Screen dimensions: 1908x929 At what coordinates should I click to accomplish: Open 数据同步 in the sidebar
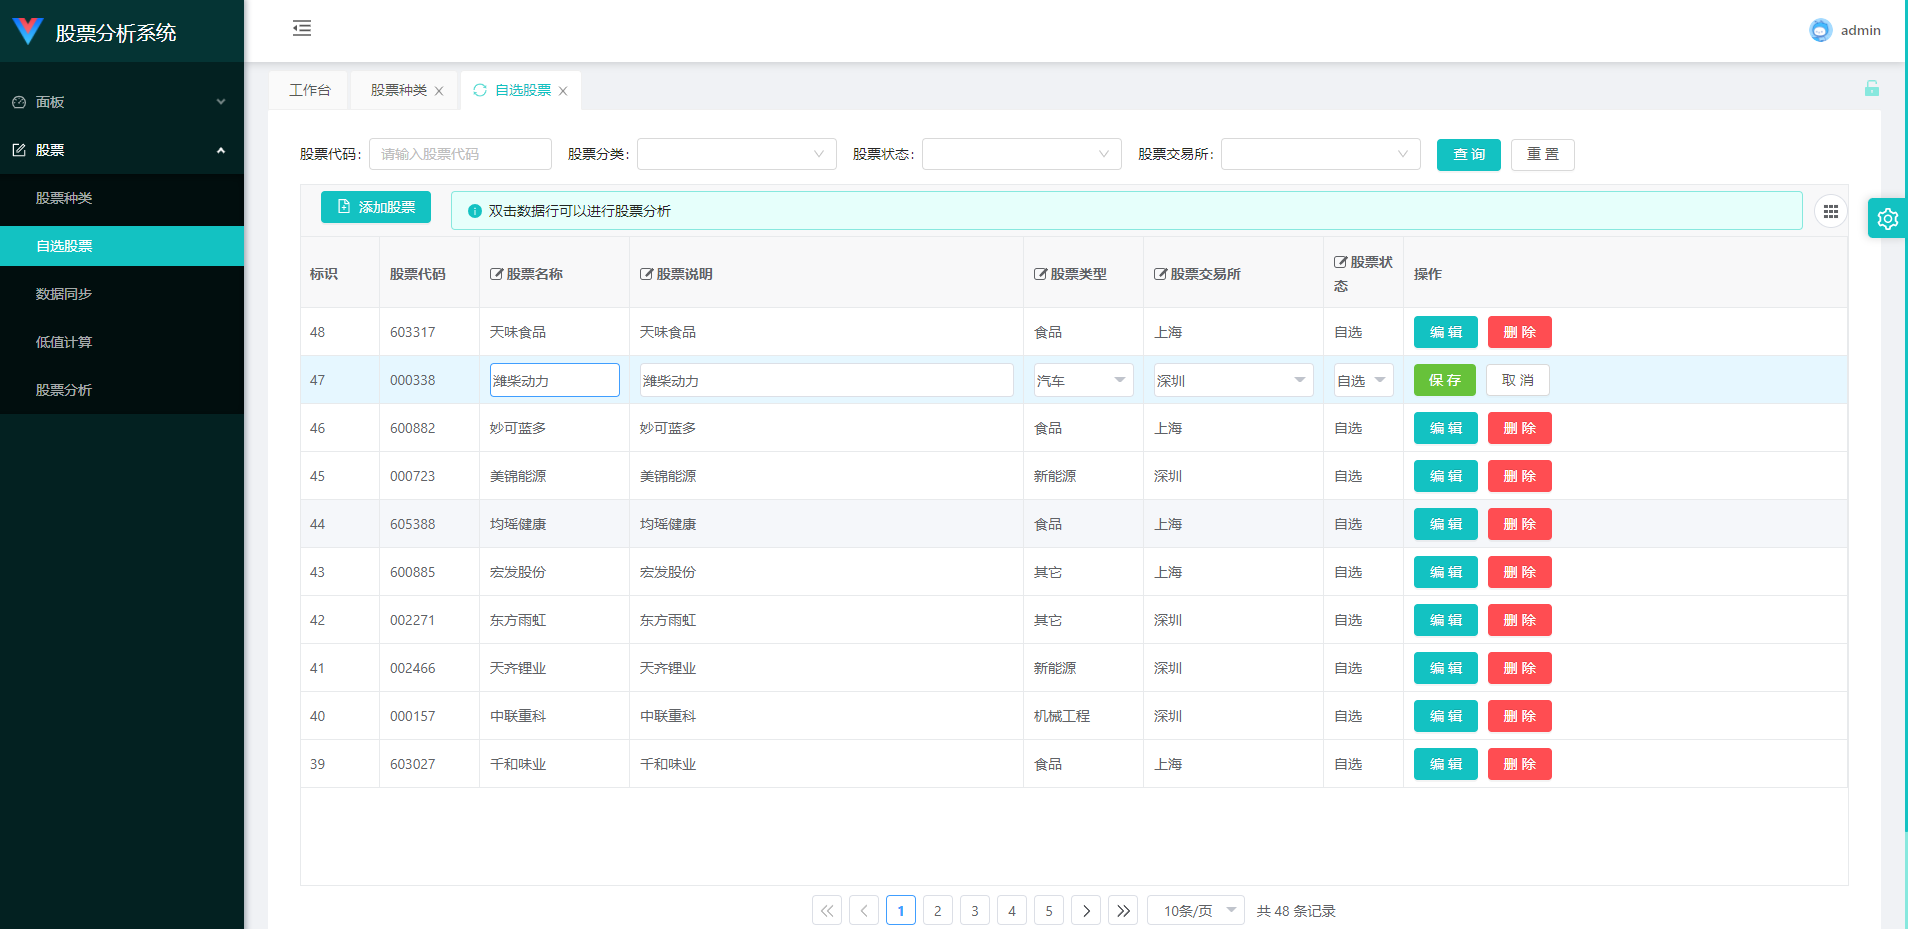64,294
